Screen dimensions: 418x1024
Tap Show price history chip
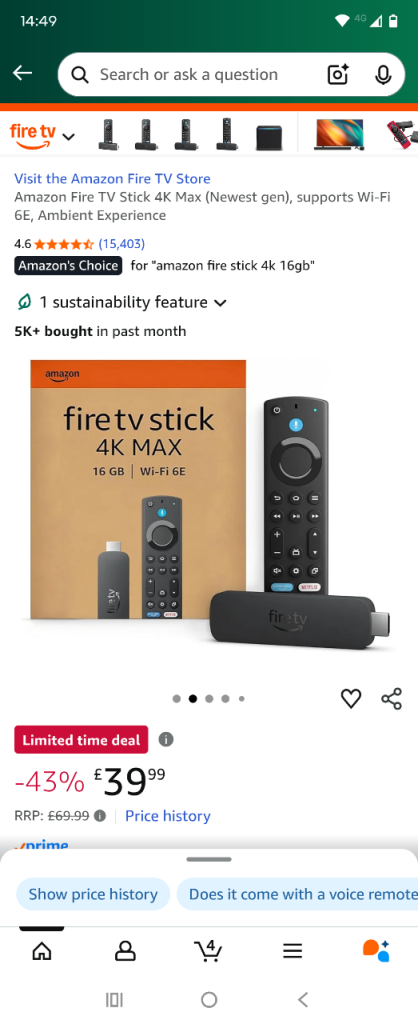point(93,894)
